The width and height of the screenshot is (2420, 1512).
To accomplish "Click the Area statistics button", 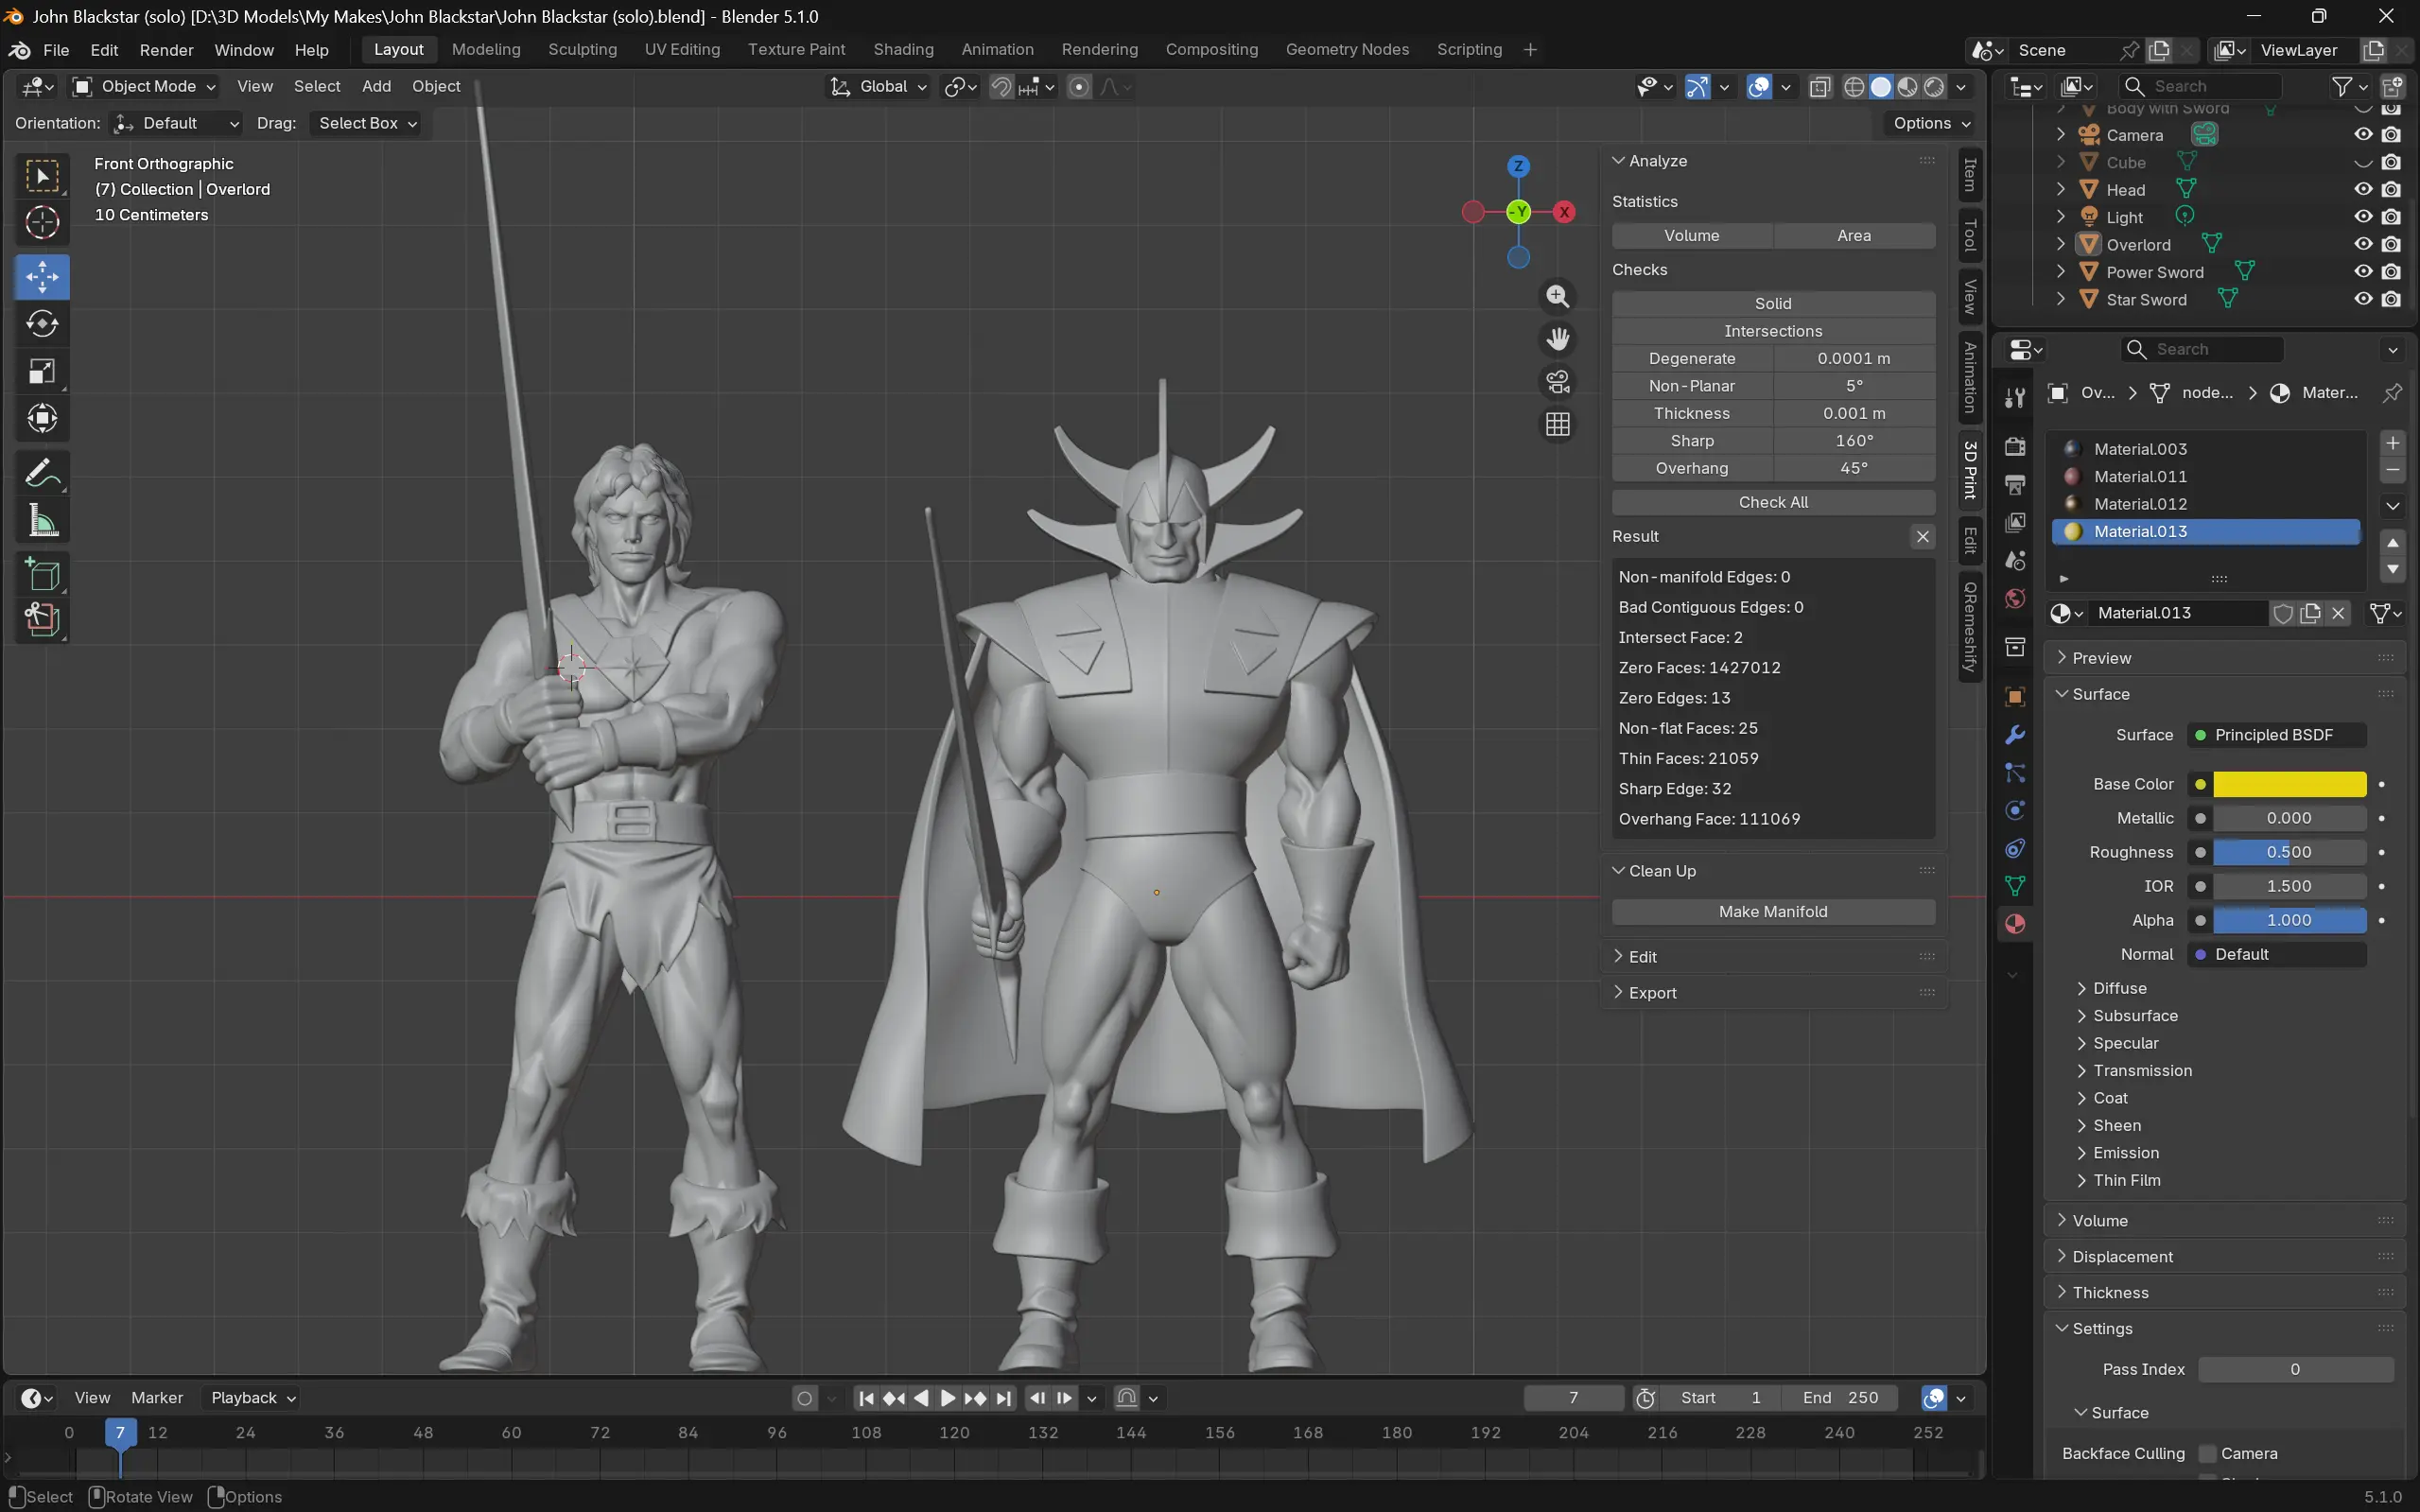I will point(1854,236).
